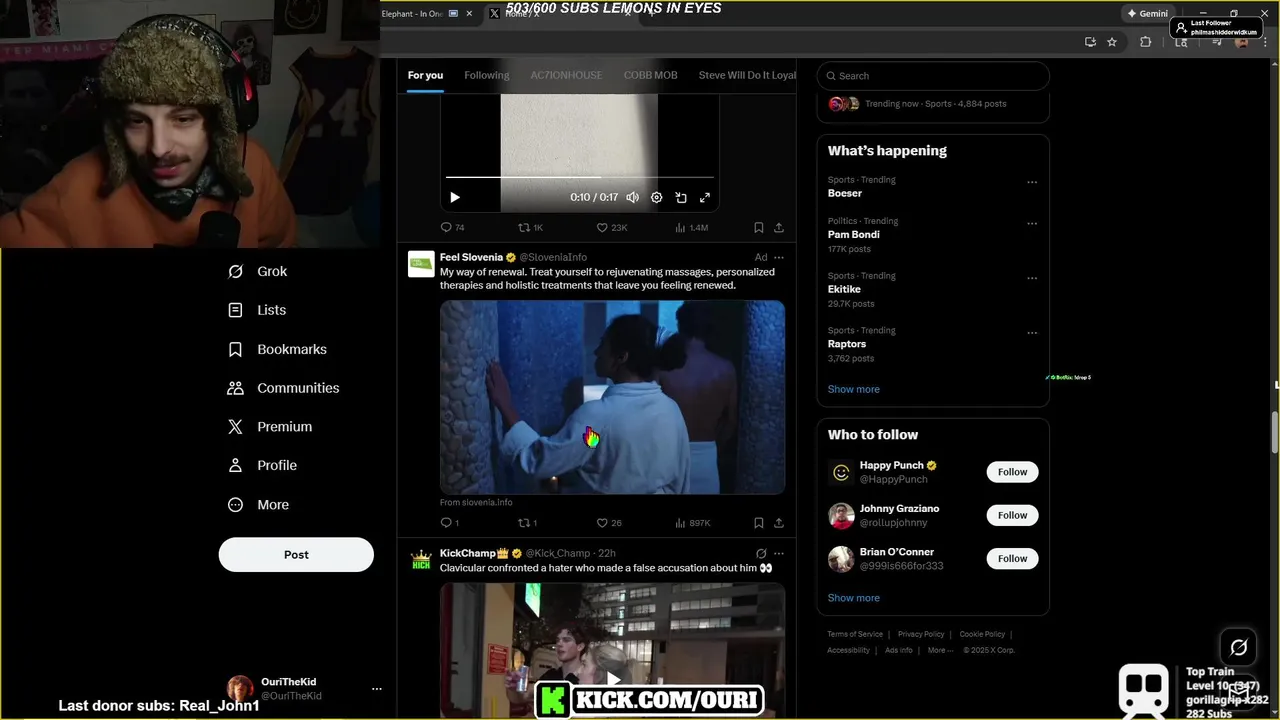Viewport: 1280px width, 720px height.
Task: Open the Ekitike trending topic
Action: (x=844, y=289)
